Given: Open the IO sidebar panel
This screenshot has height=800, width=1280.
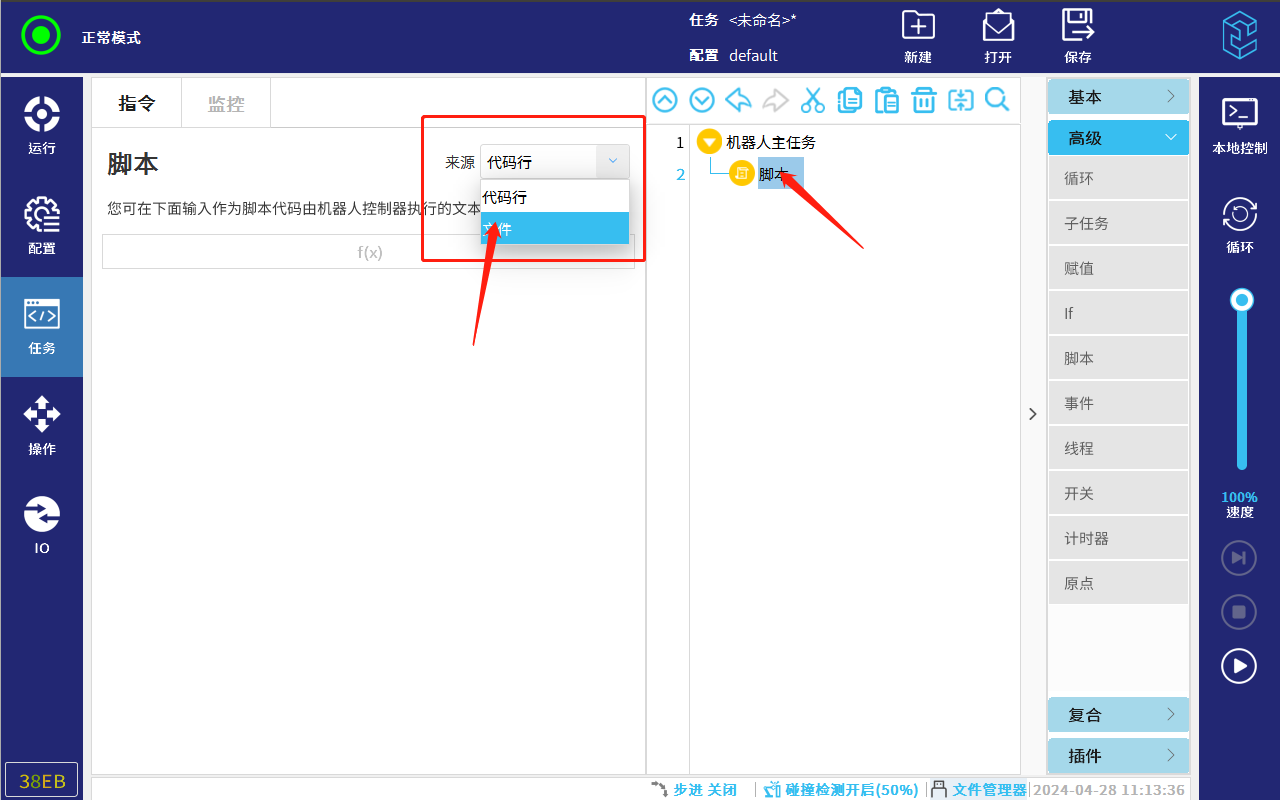Looking at the screenshot, I should click(x=42, y=526).
